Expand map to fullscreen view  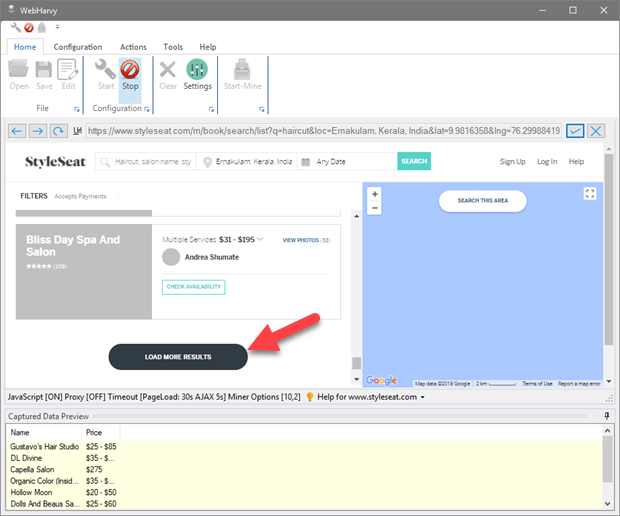[590, 194]
